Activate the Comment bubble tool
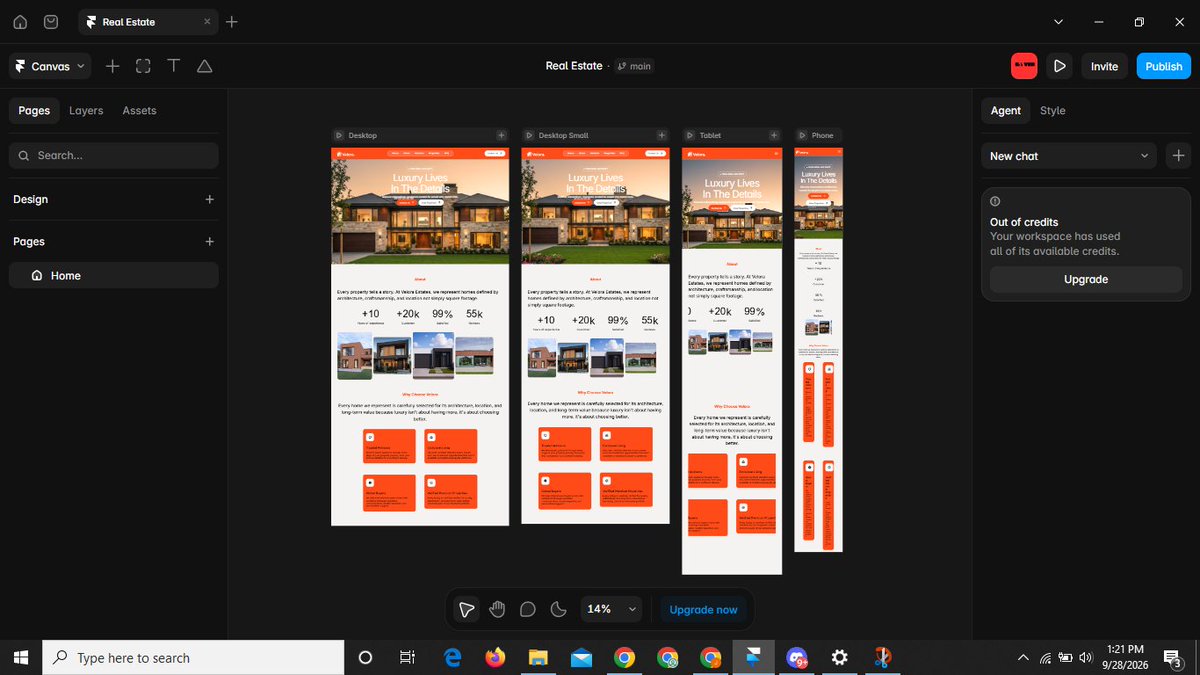 (x=528, y=609)
